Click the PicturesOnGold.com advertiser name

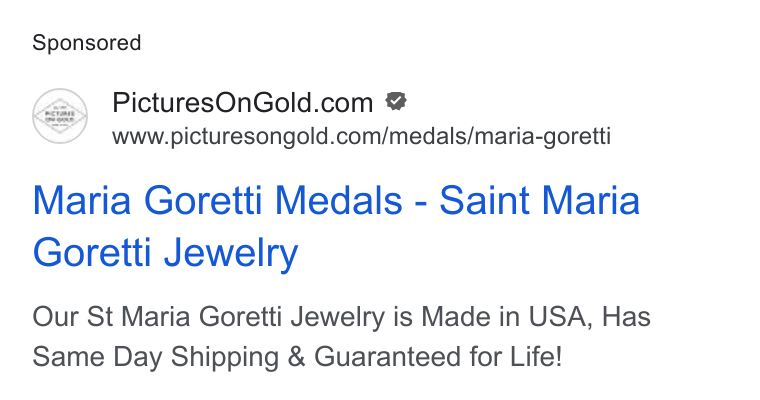(x=243, y=102)
